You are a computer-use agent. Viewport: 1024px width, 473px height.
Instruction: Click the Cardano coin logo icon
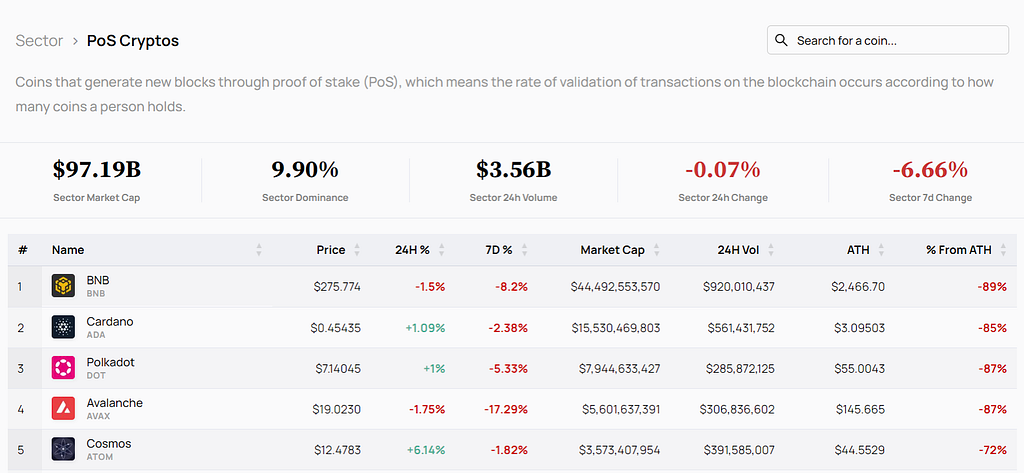point(63,327)
